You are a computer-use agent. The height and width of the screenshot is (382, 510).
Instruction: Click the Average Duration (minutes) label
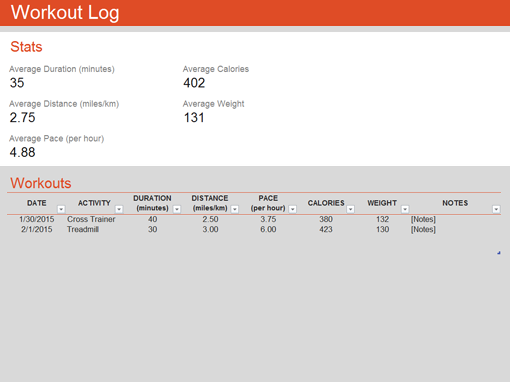62,69
